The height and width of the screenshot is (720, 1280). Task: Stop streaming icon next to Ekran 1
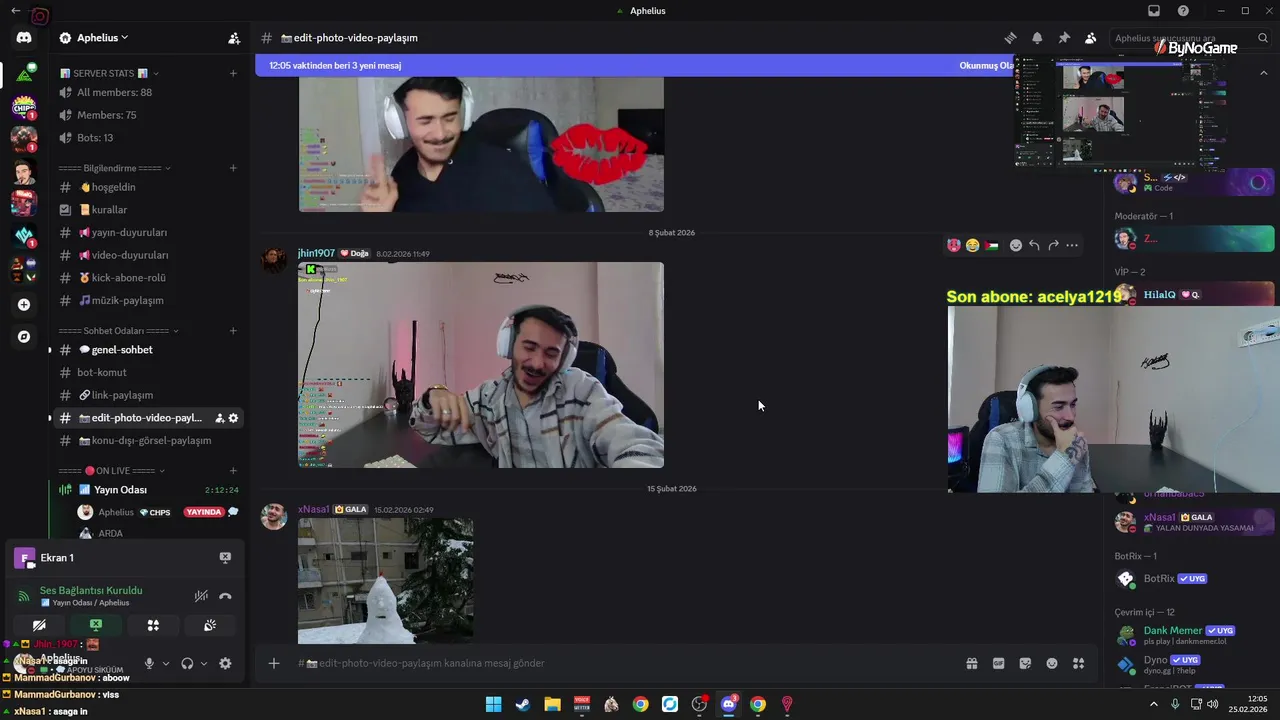point(225,558)
